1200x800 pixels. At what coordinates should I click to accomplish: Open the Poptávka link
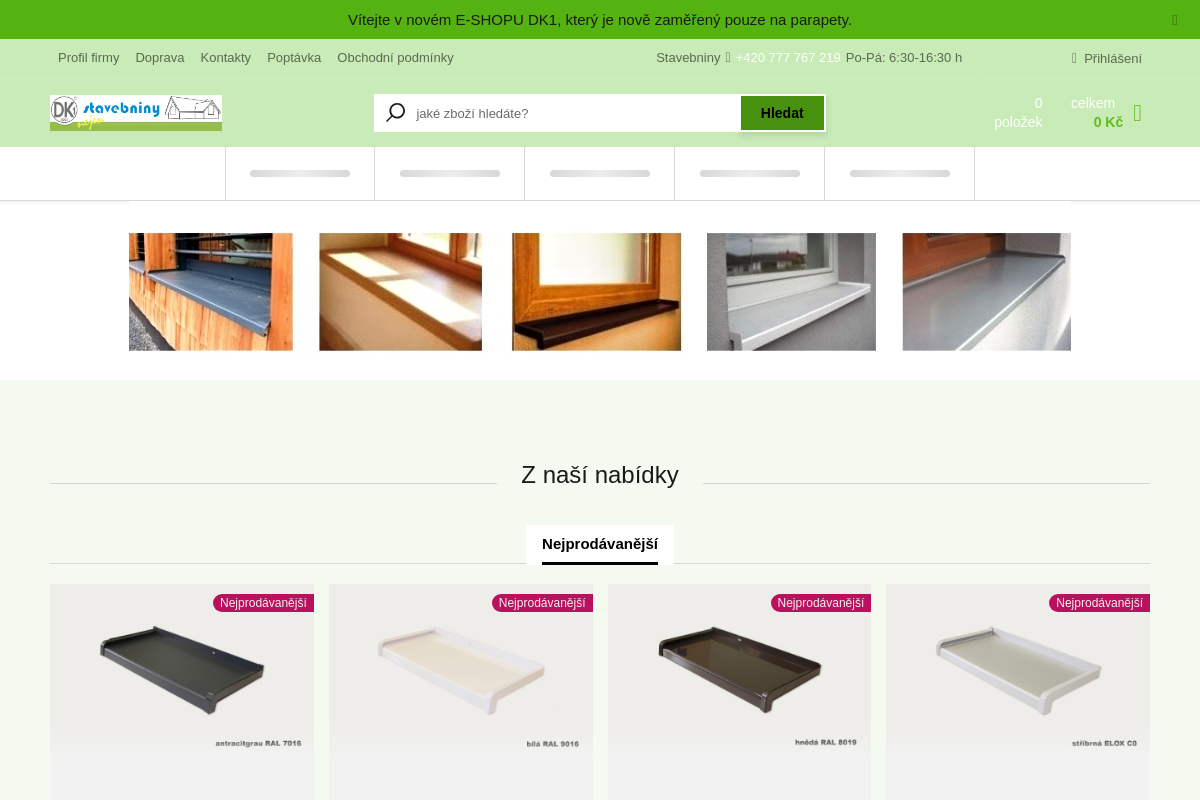point(294,57)
